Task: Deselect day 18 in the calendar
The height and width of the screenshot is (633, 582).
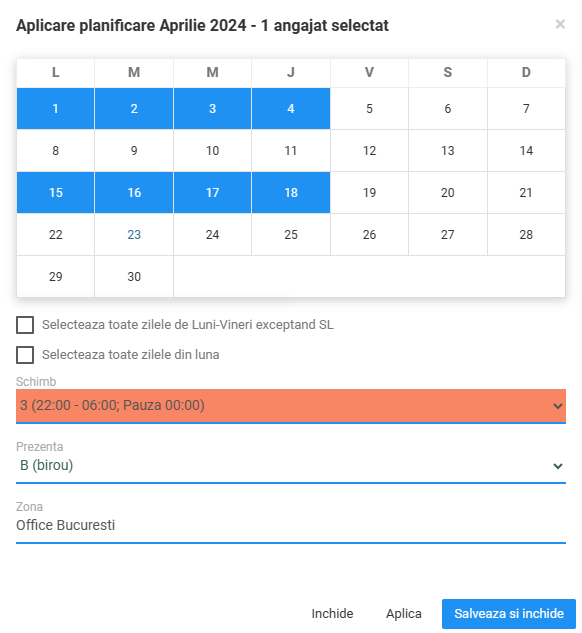Action: 291,193
